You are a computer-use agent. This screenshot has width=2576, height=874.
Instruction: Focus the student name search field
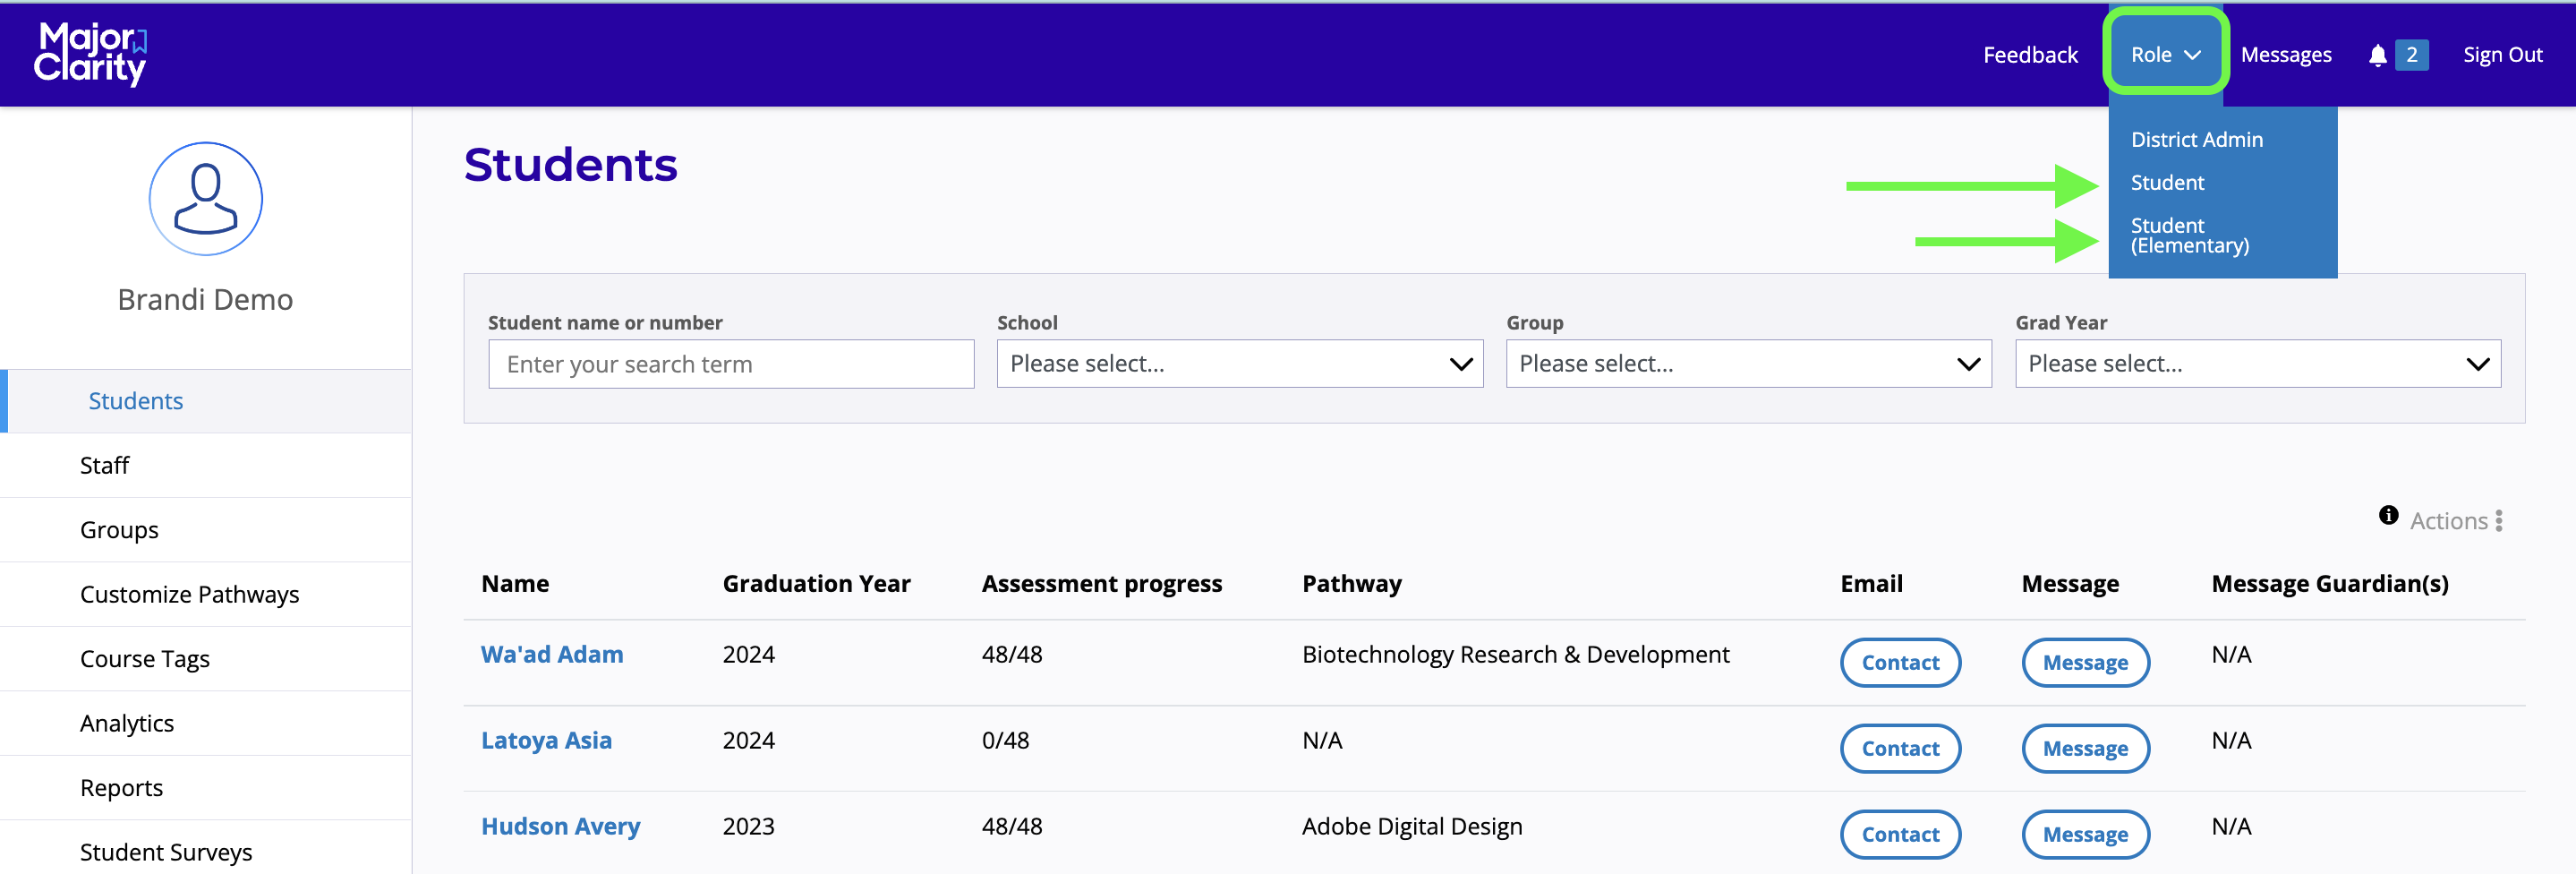pos(731,364)
